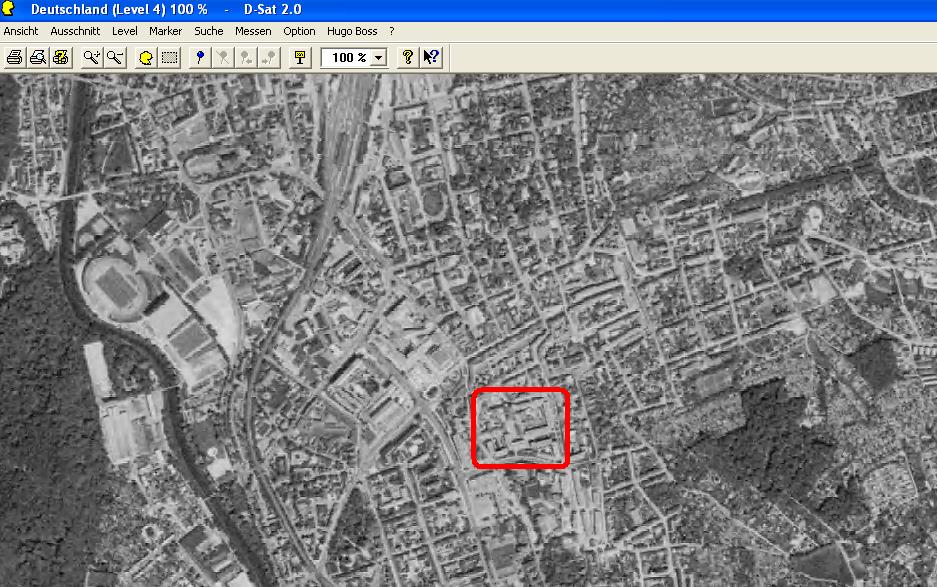This screenshot has width=937, height=587.
Task: Click the blue Set Marker pin icon
Action: click(x=201, y=57)
